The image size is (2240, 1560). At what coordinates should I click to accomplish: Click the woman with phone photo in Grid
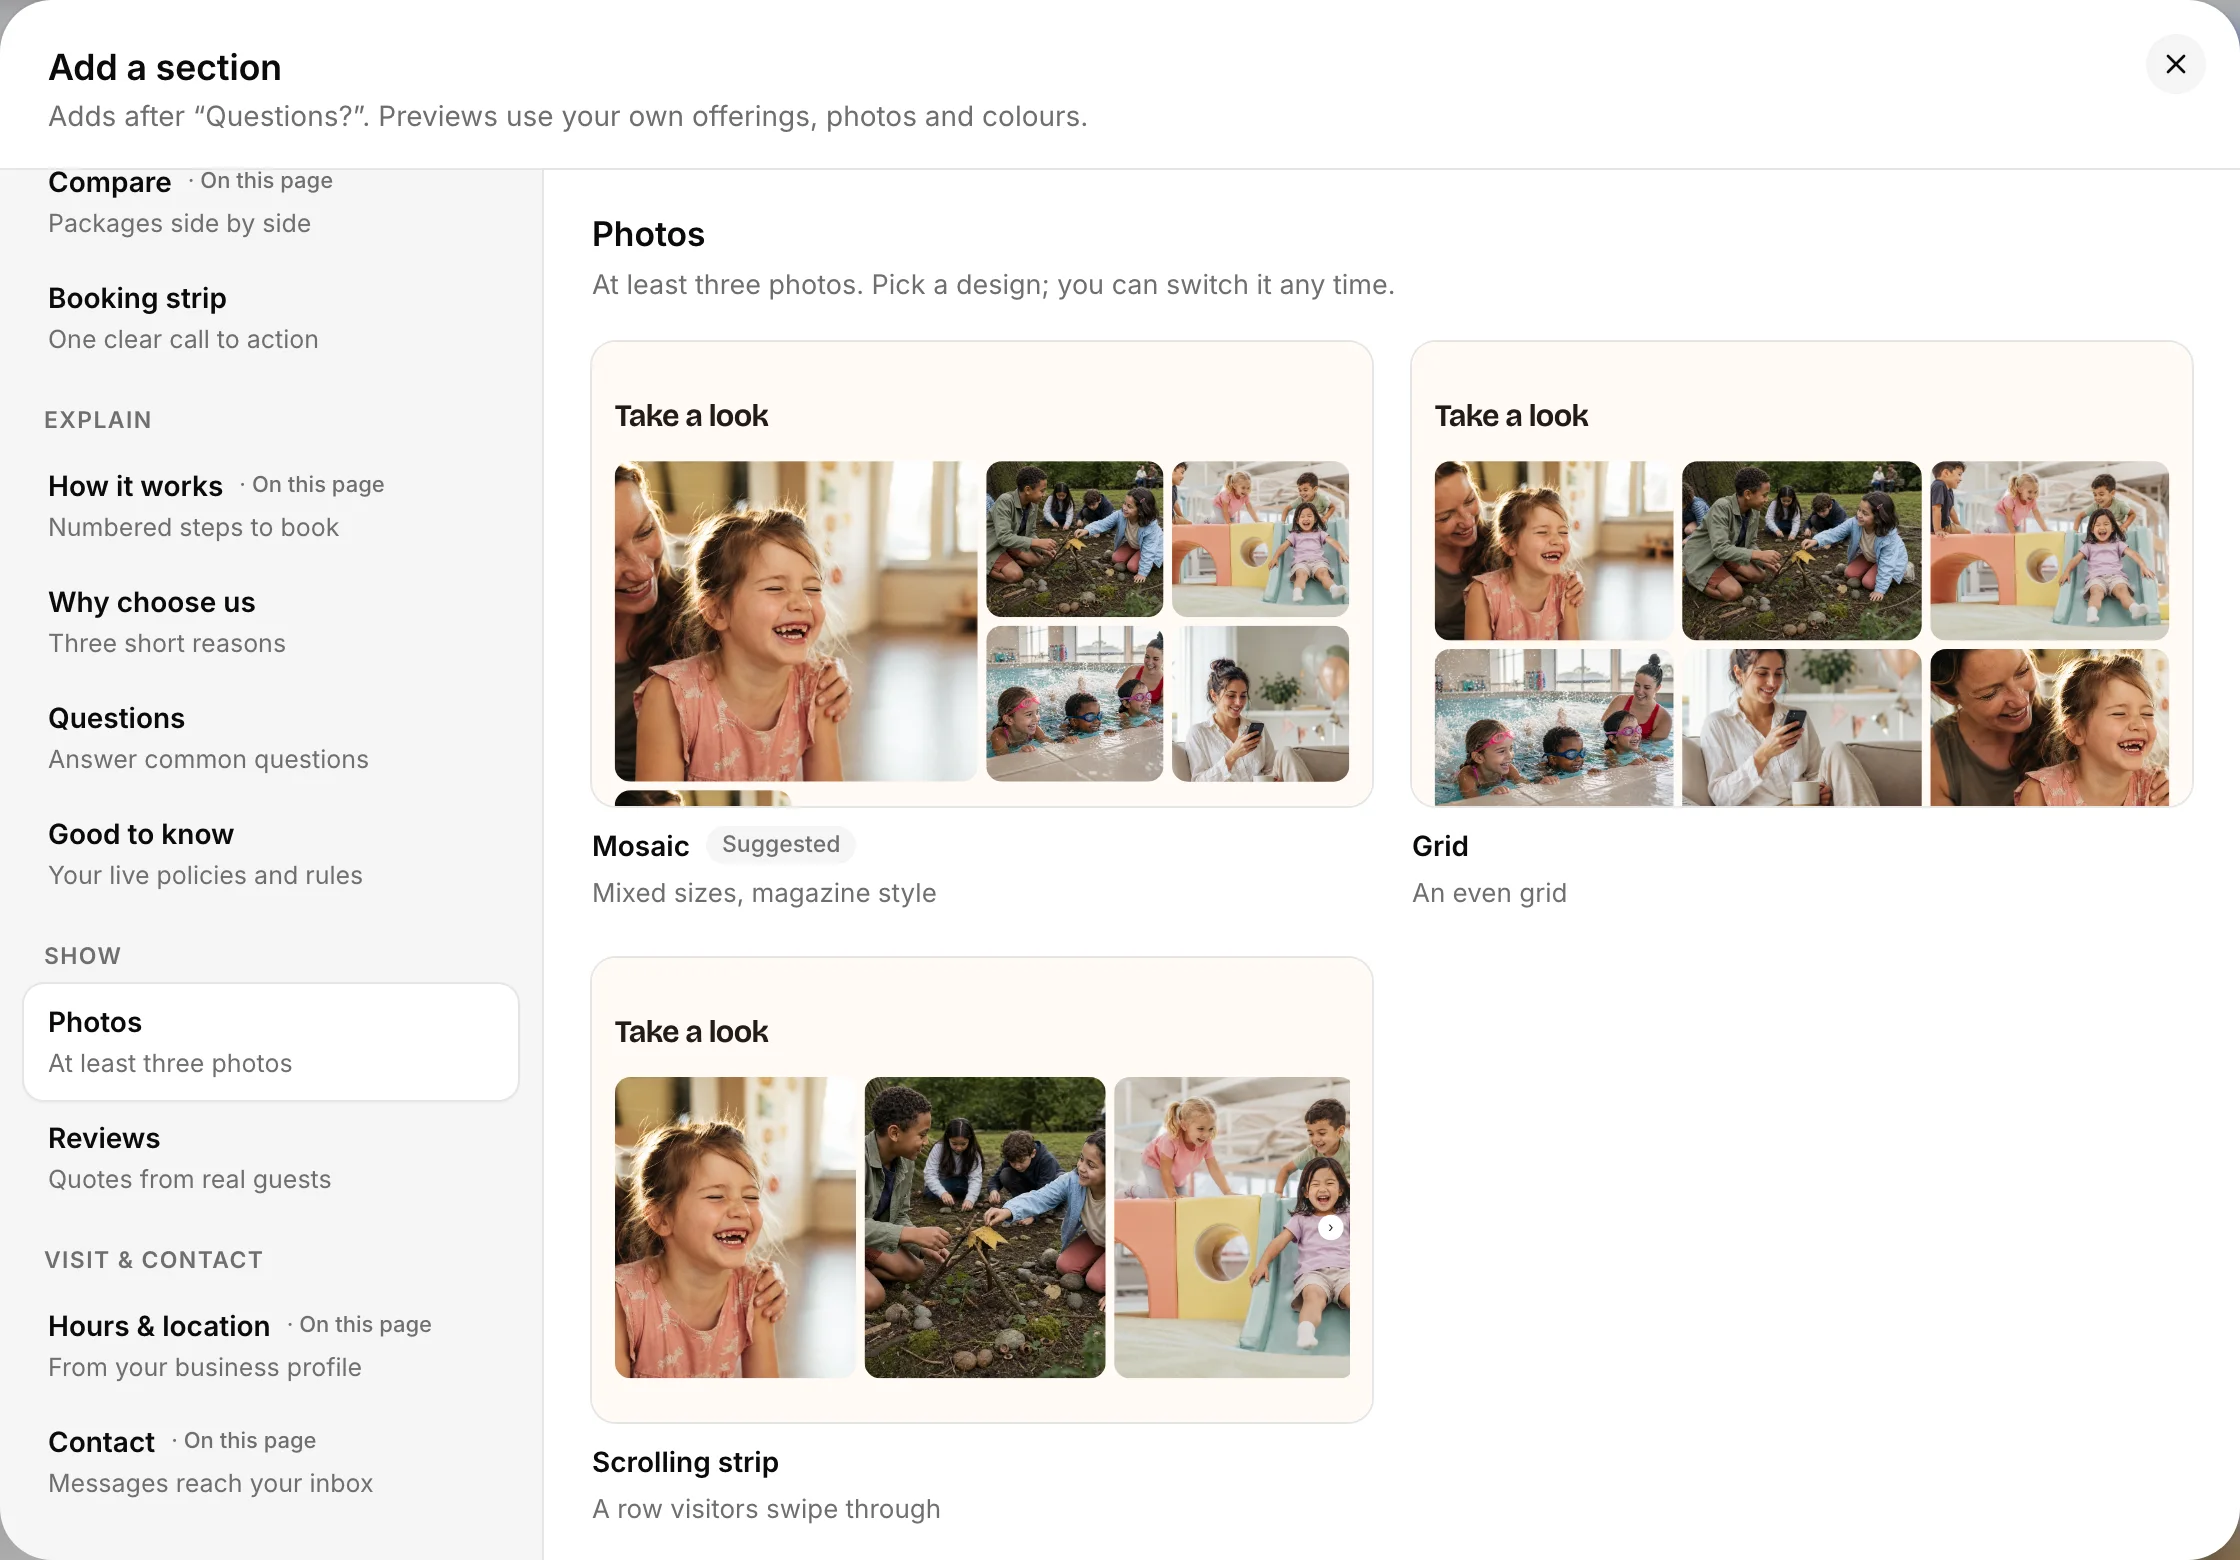click(x=1801, y=728)
